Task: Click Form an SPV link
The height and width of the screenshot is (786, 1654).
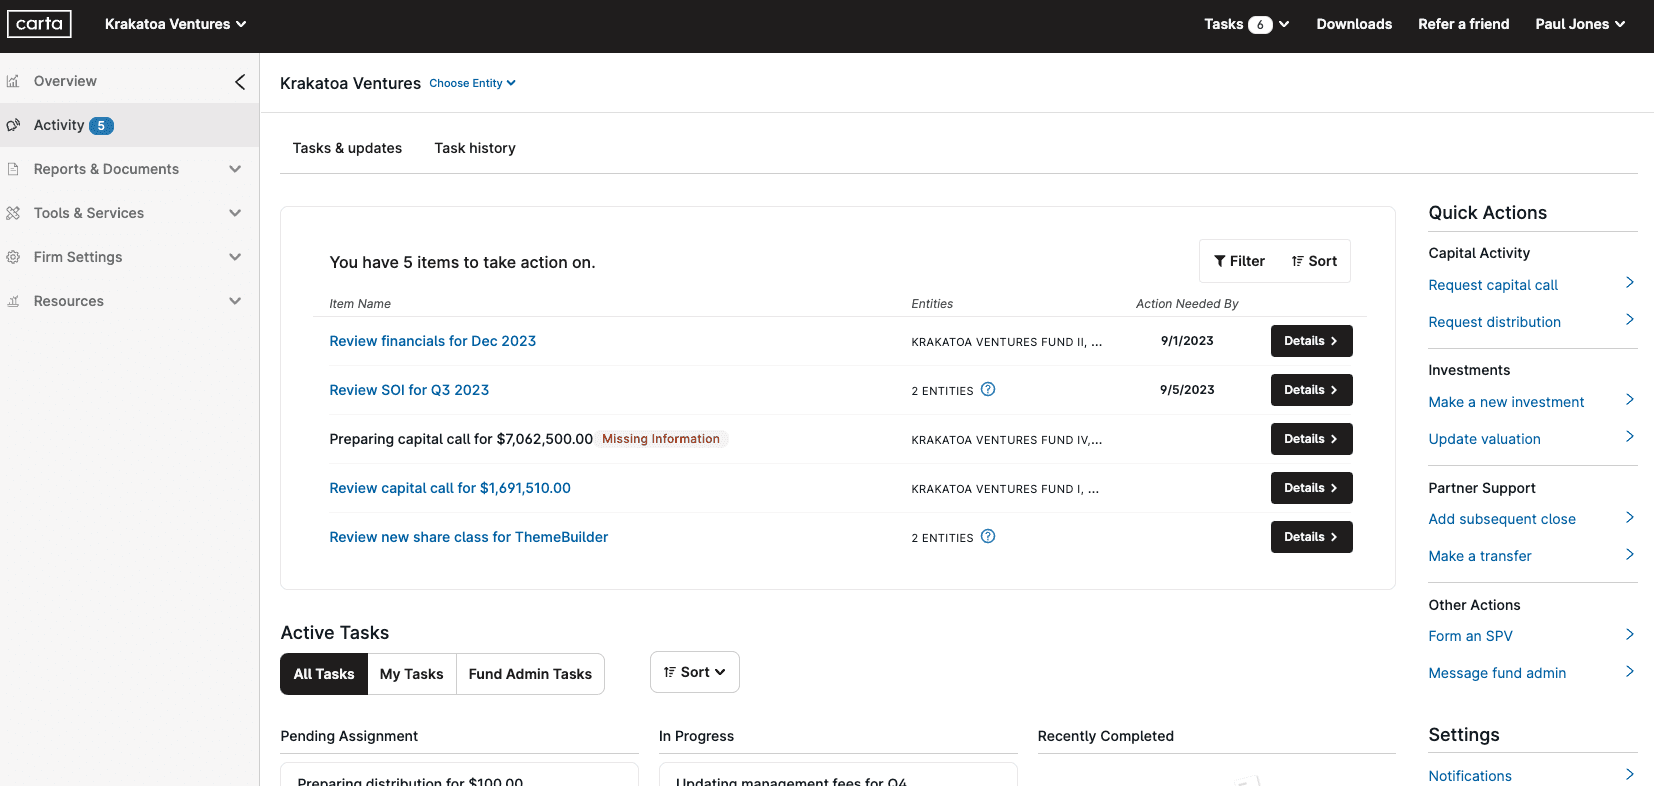Action: point(1470,636)
